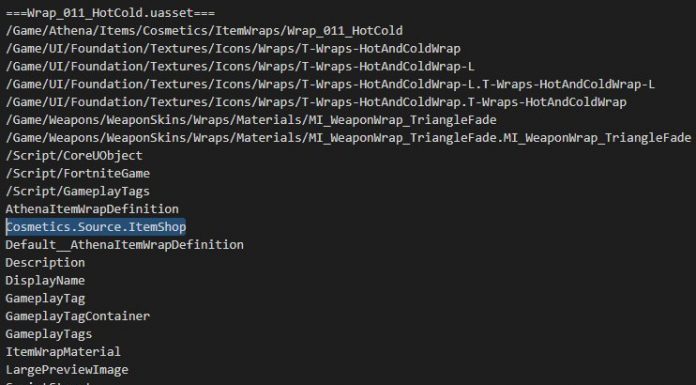Click the highlighted Cosmetics.Source.ItemShop text
Image resolution: width=696 pixels, height=385 pixels.
click(x=96, y=227)
